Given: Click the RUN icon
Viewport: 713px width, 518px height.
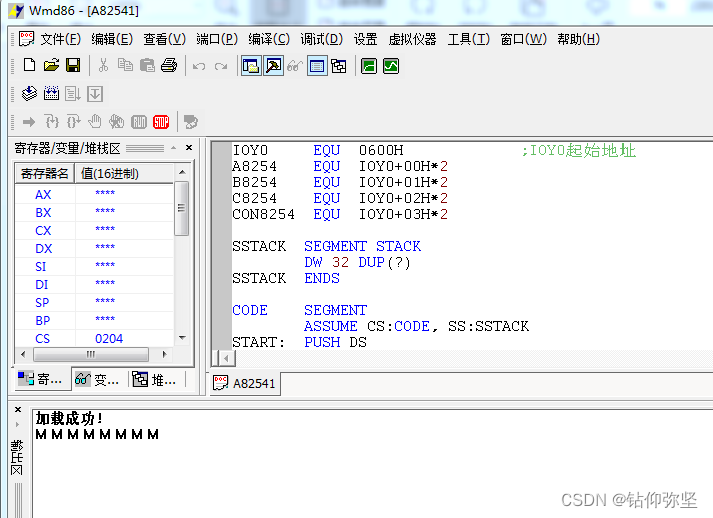Looking at the screenshot, I should pyautogui.click(x=139, y=122).
